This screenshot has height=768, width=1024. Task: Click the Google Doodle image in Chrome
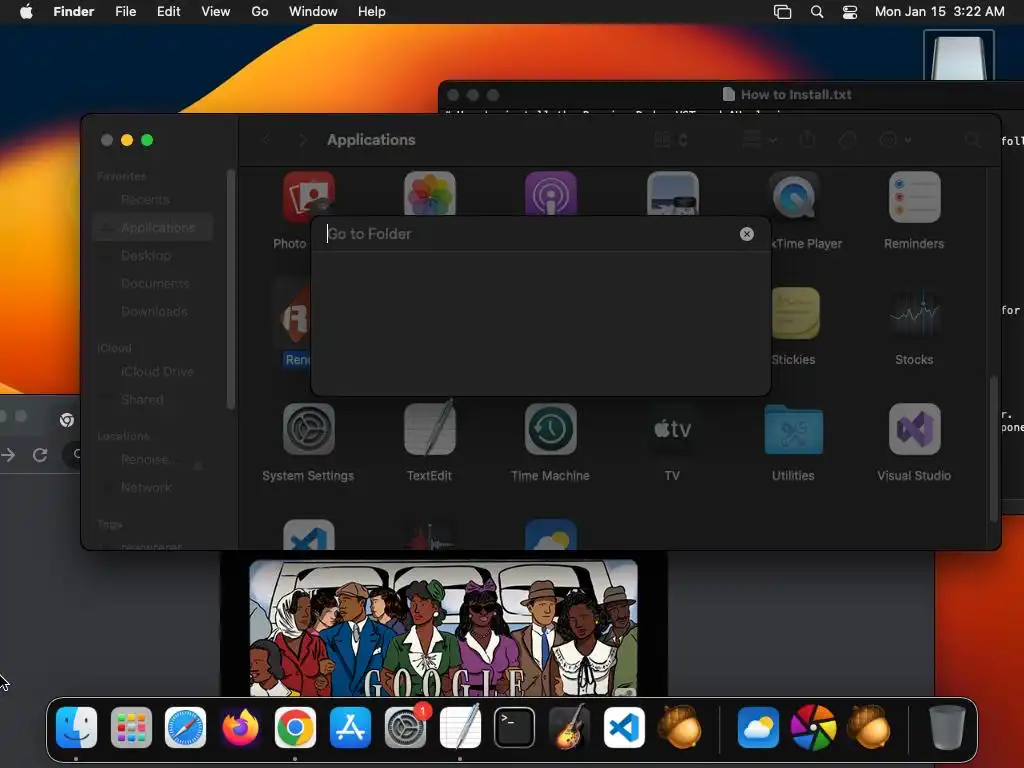[443, 628]
